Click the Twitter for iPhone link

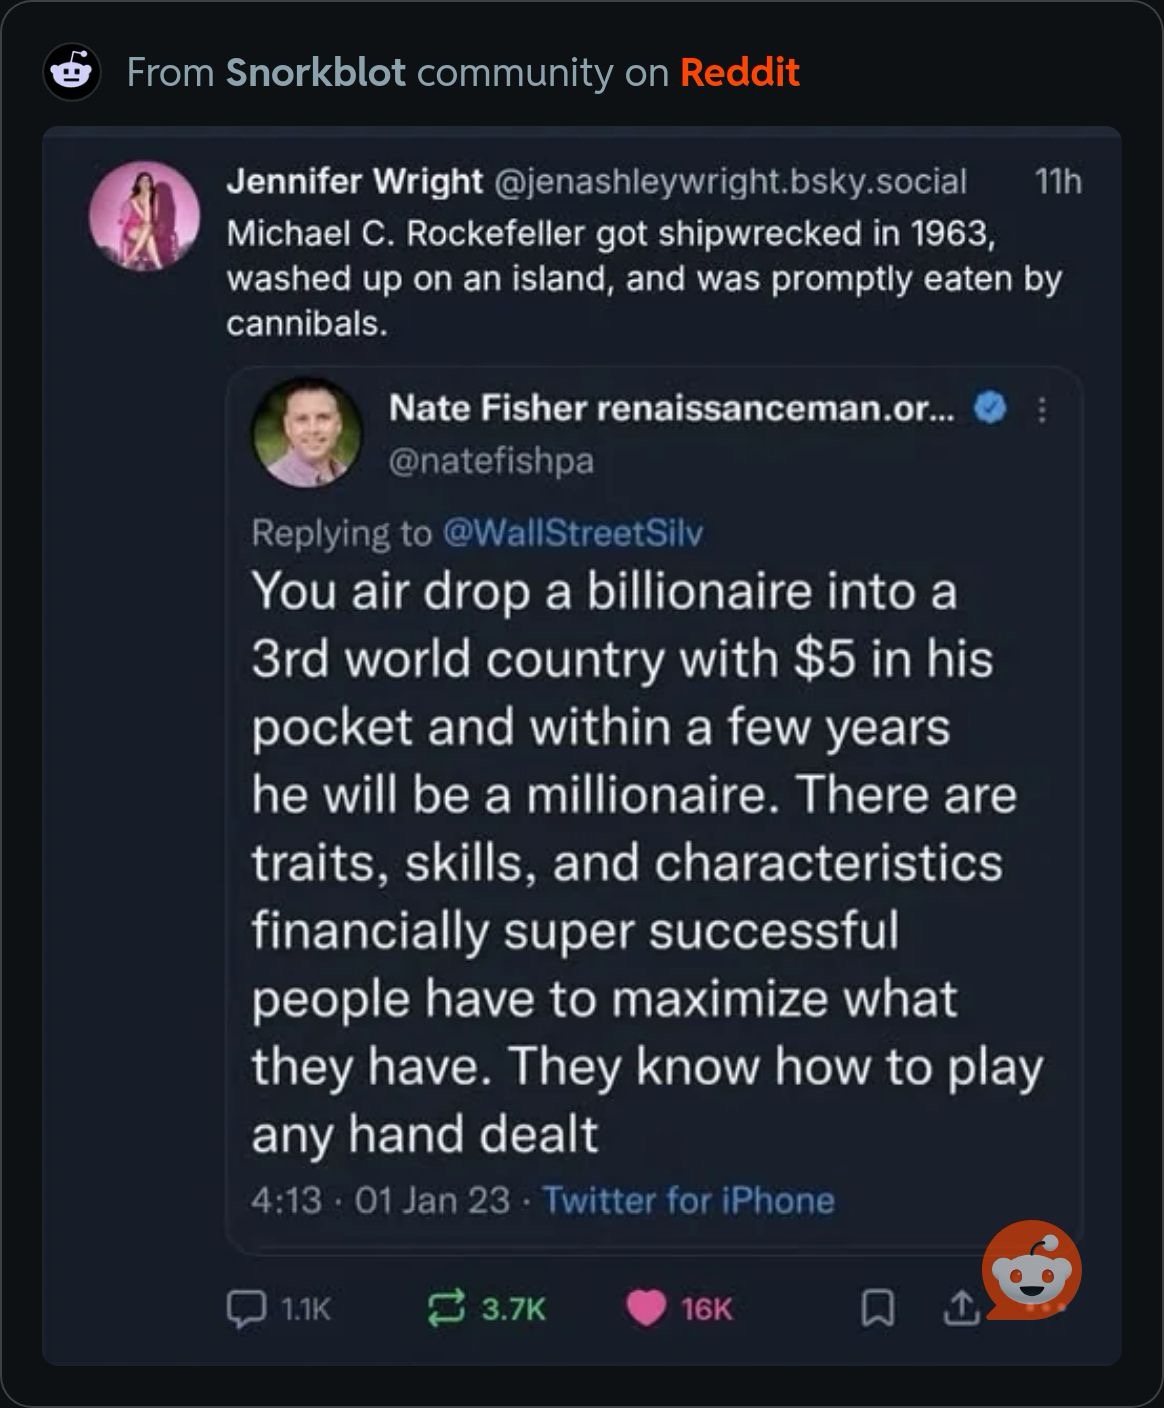688,1200
